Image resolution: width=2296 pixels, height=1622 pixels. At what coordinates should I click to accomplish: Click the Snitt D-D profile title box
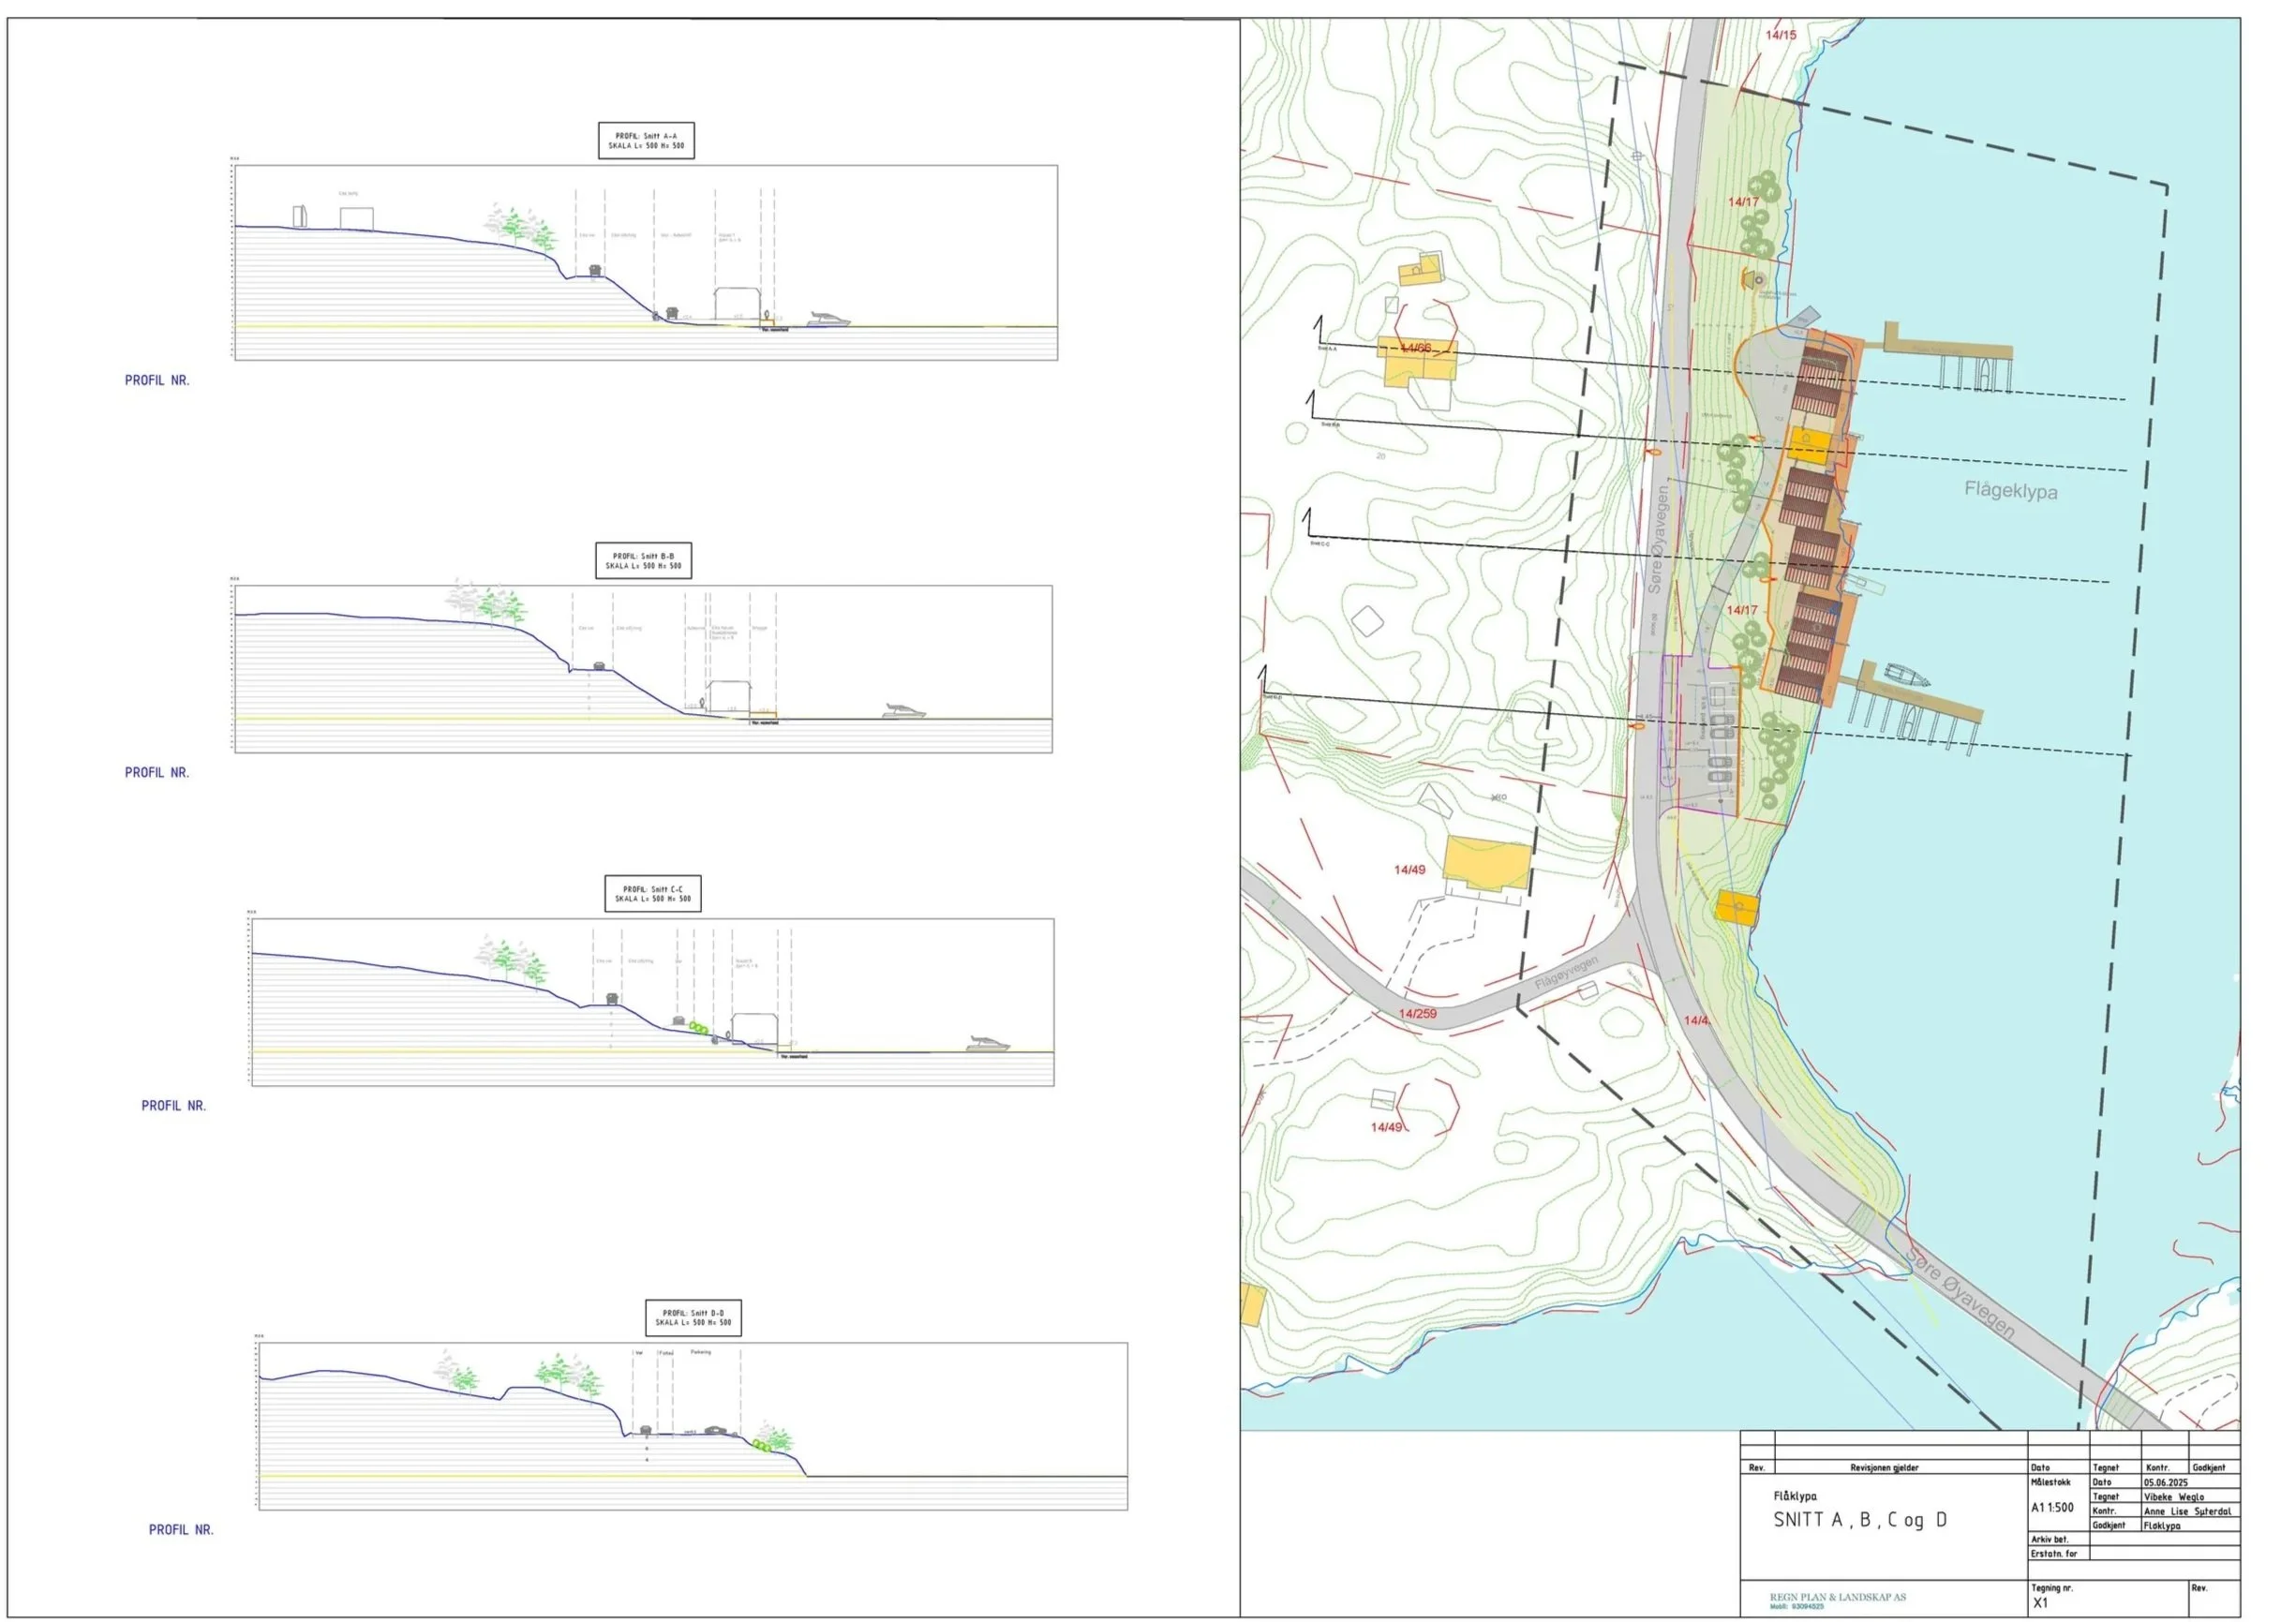[693, 1318]
